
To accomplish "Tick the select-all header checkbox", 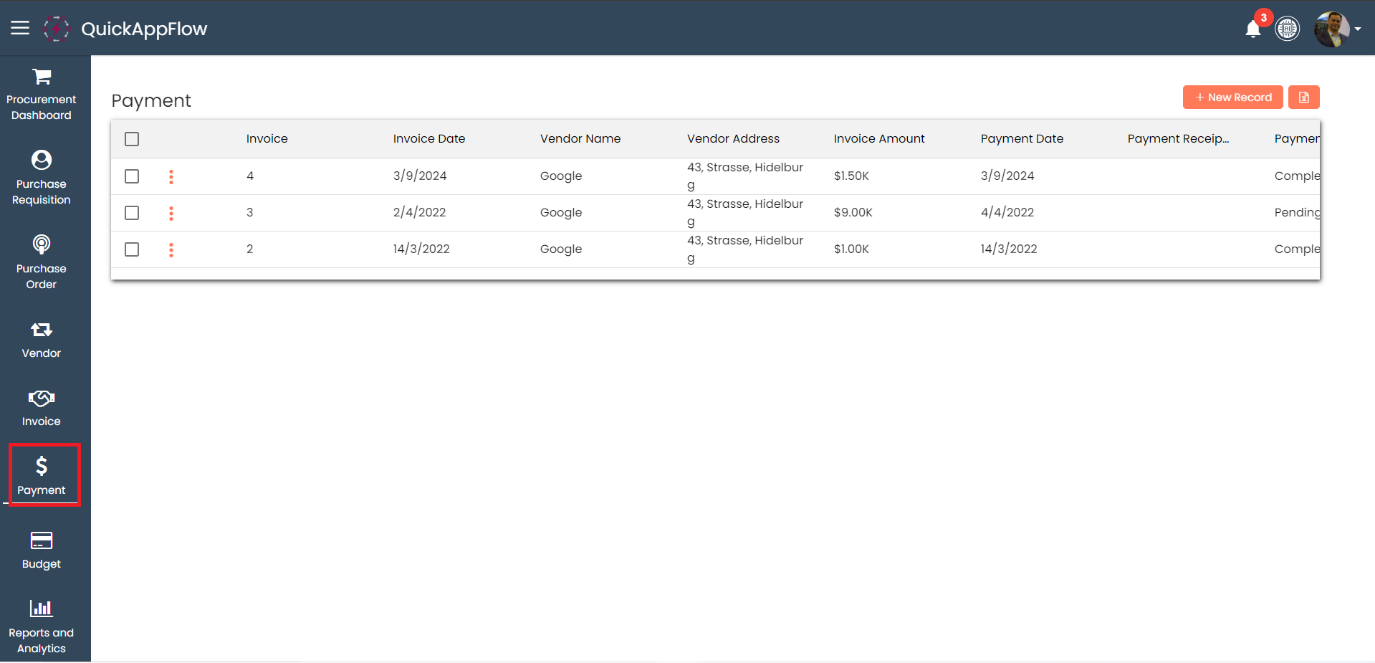I will click(x=132, y=139).
